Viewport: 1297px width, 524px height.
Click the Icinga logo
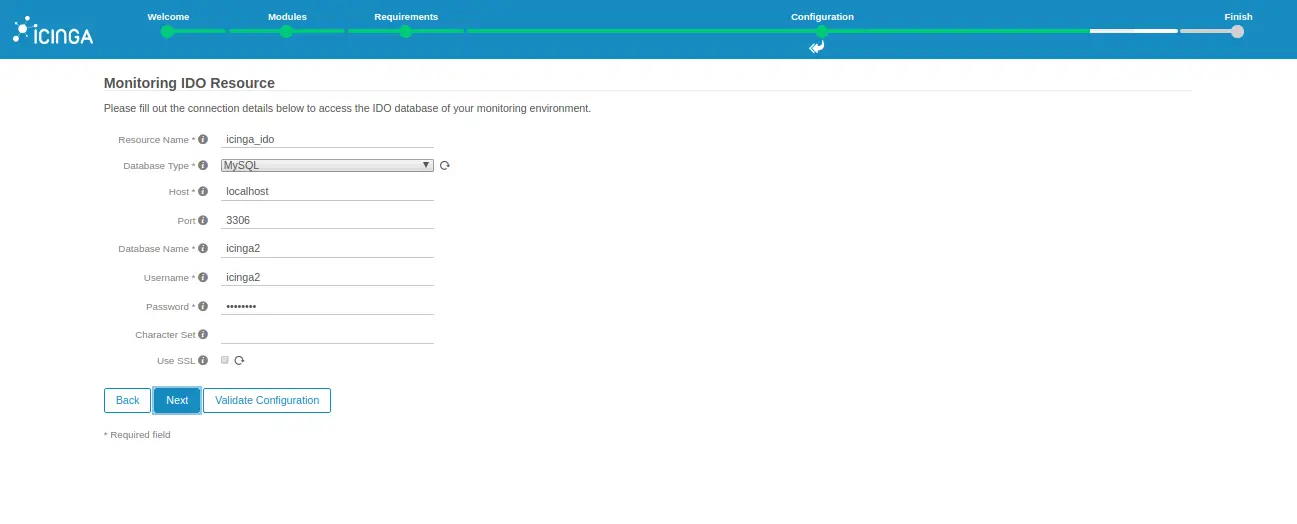pyautogui.click(x=53, y=31)
